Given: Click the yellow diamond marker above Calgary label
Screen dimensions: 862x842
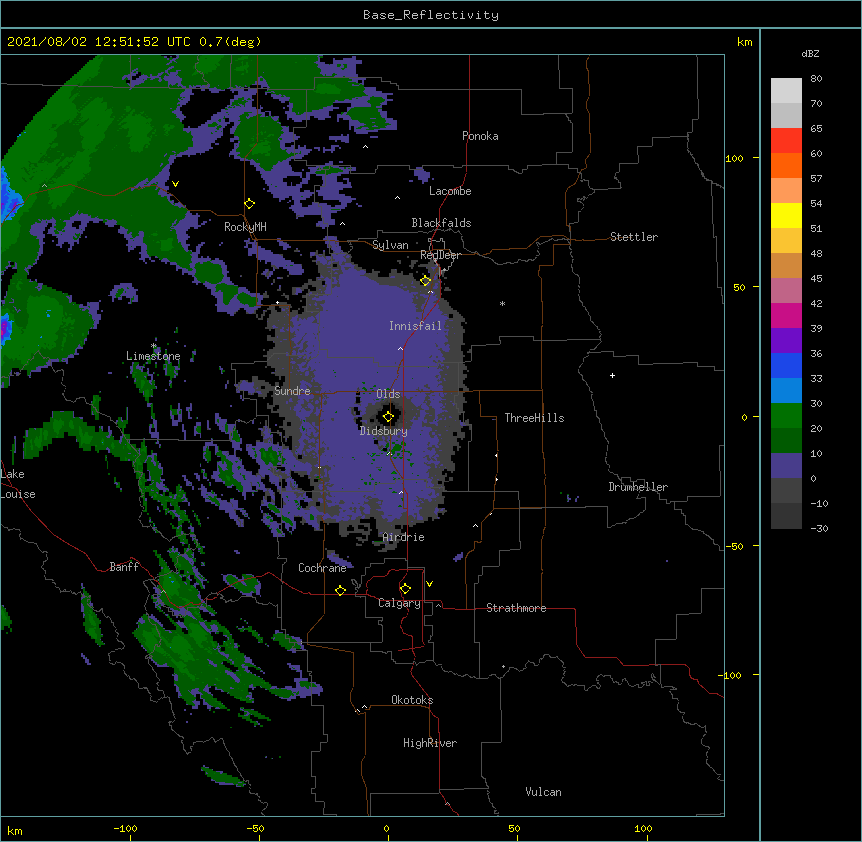Looking at the screenshot, I should coord(405,589).
